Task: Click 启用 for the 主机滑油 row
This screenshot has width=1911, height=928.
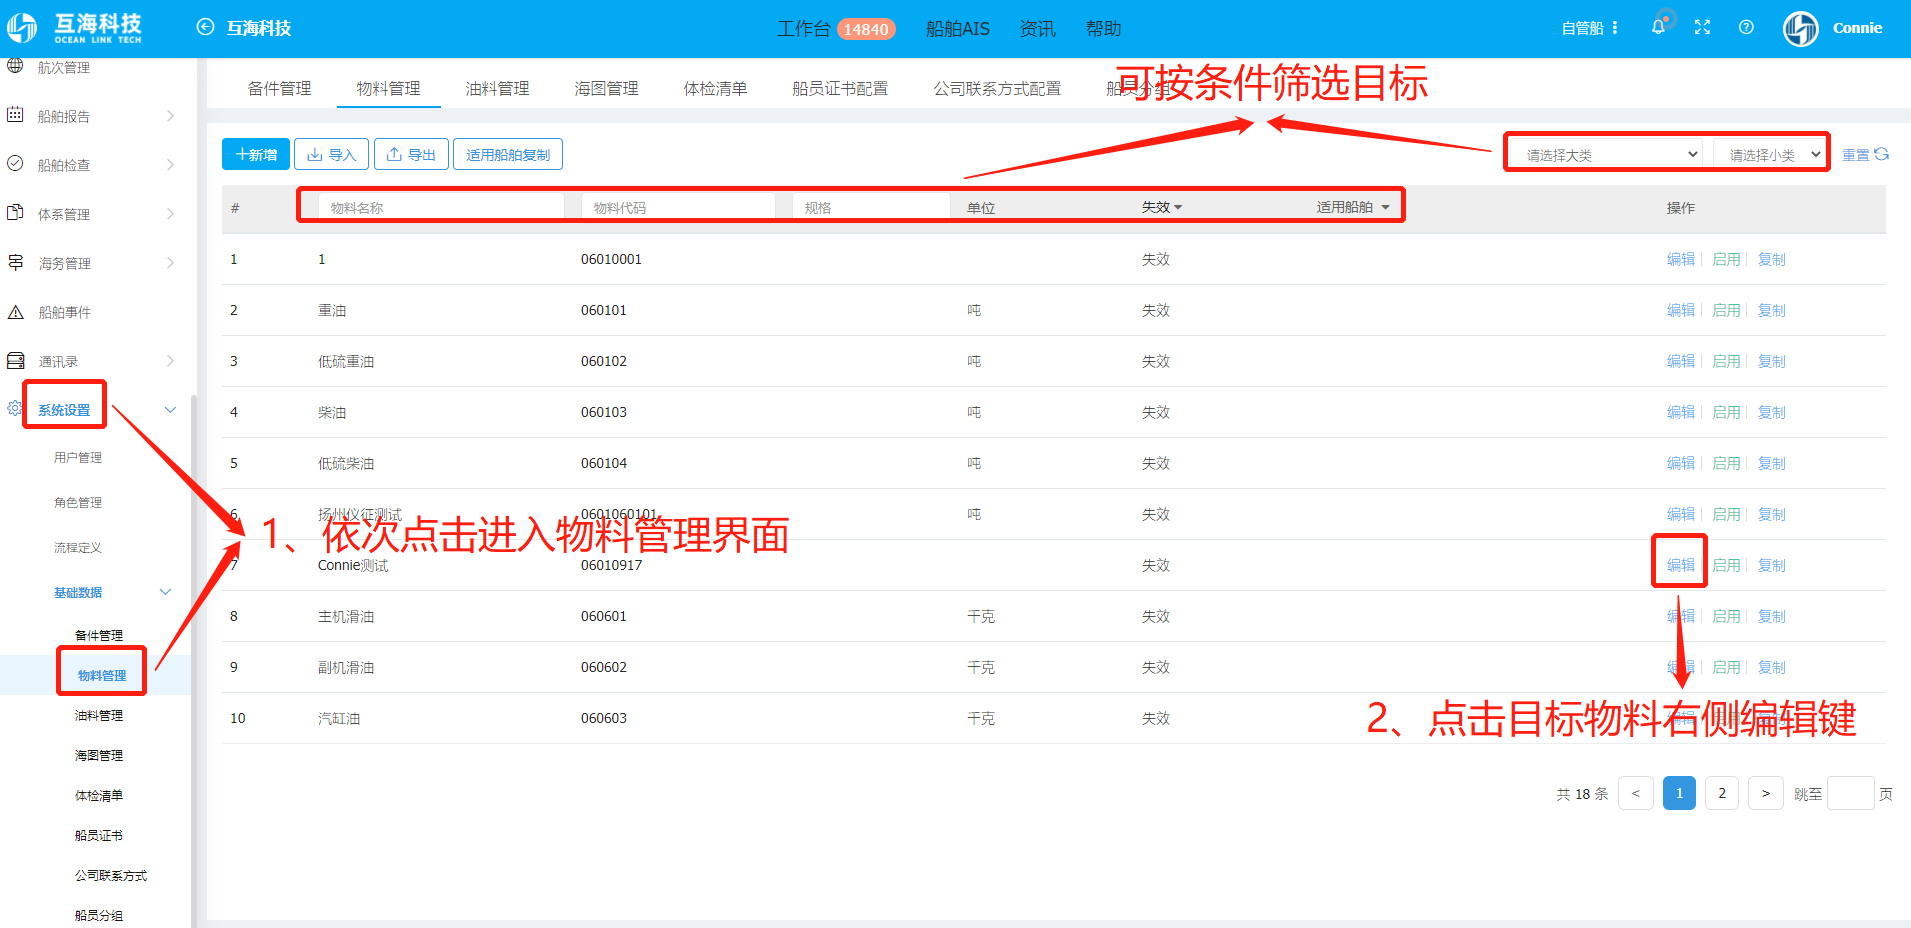Action: pos(1726,616)
